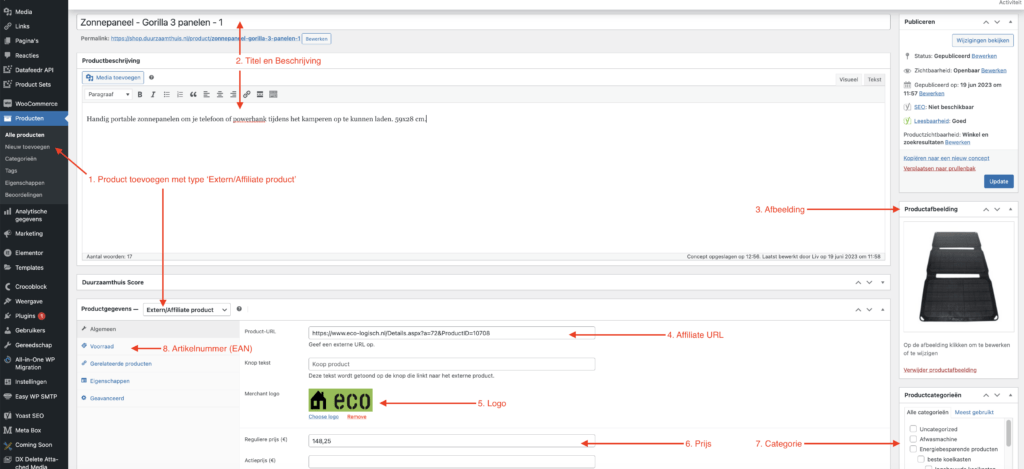Screen dimensions: 1024x469
Task: Click the blue Update button
Action: point(999,181)
